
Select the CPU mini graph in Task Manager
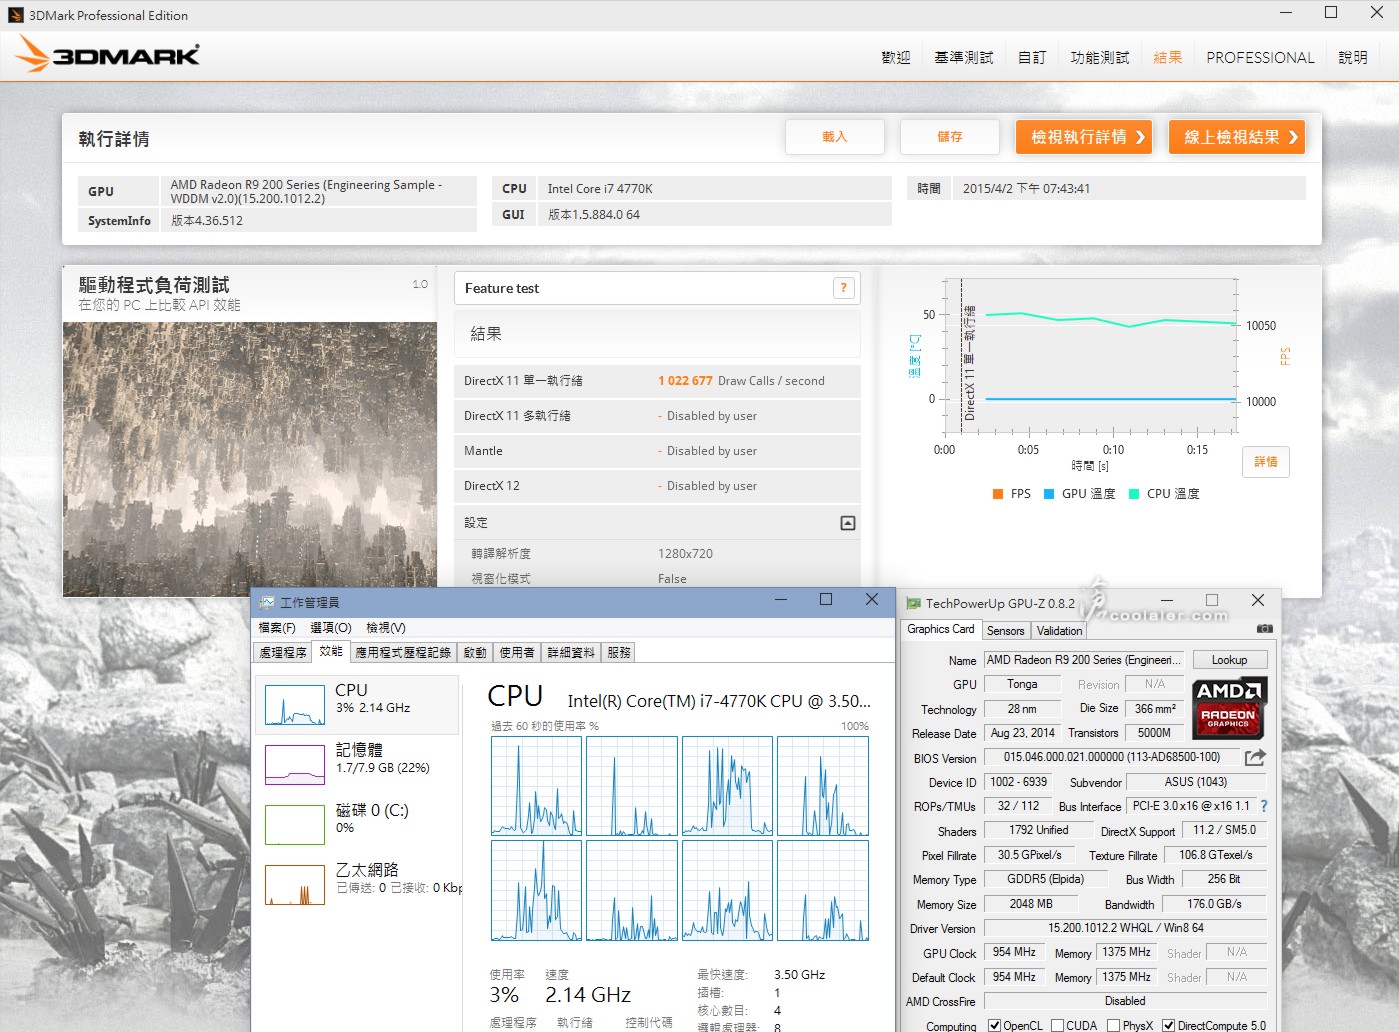pos(295,704)
